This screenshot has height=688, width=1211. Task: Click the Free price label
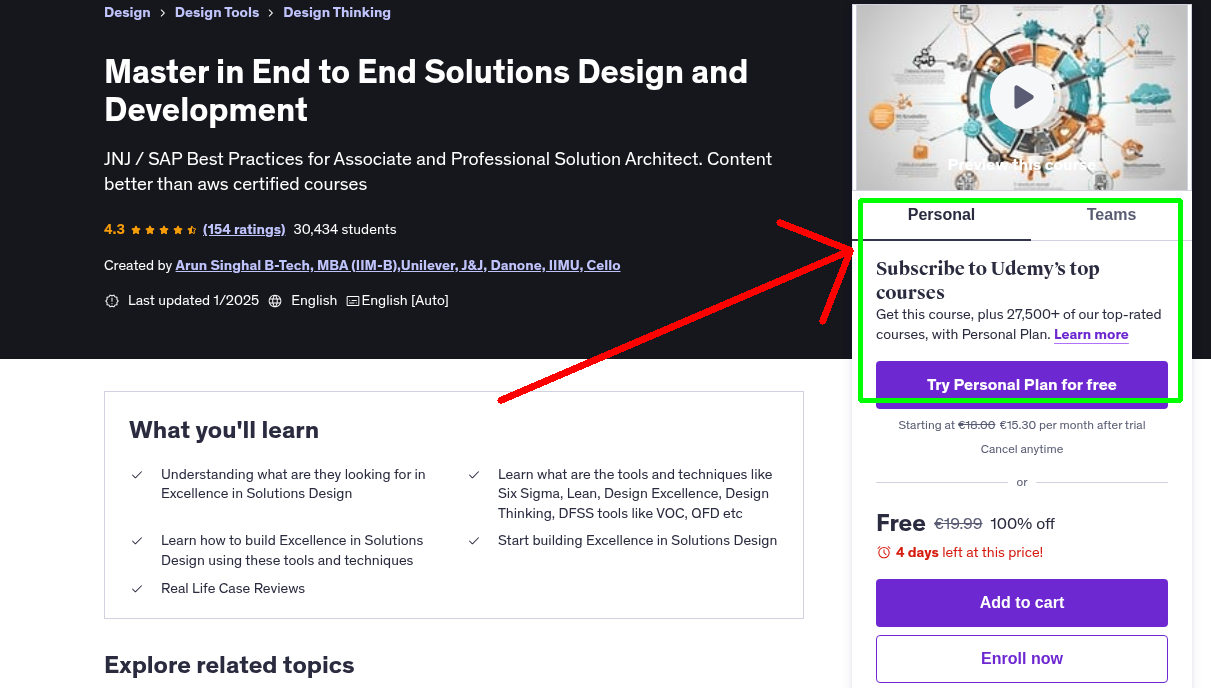click(901, 523)
